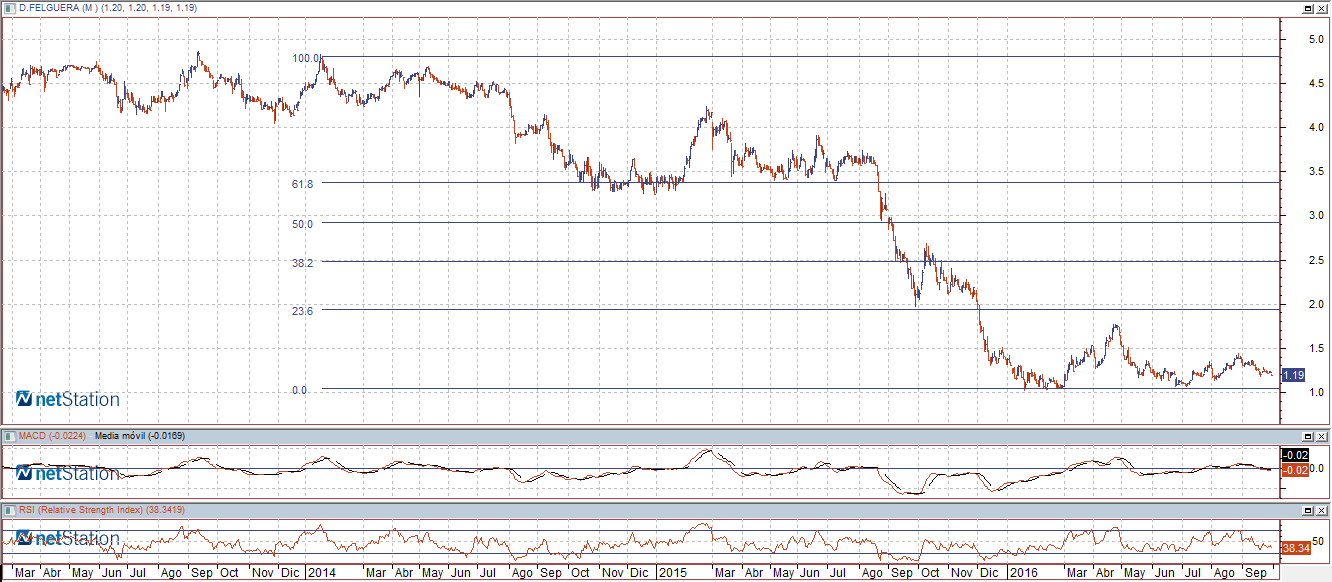Maximize the D.FELGUERA price chart panel
Screen dimensions: 1332x582
(x=1308, y=8)
